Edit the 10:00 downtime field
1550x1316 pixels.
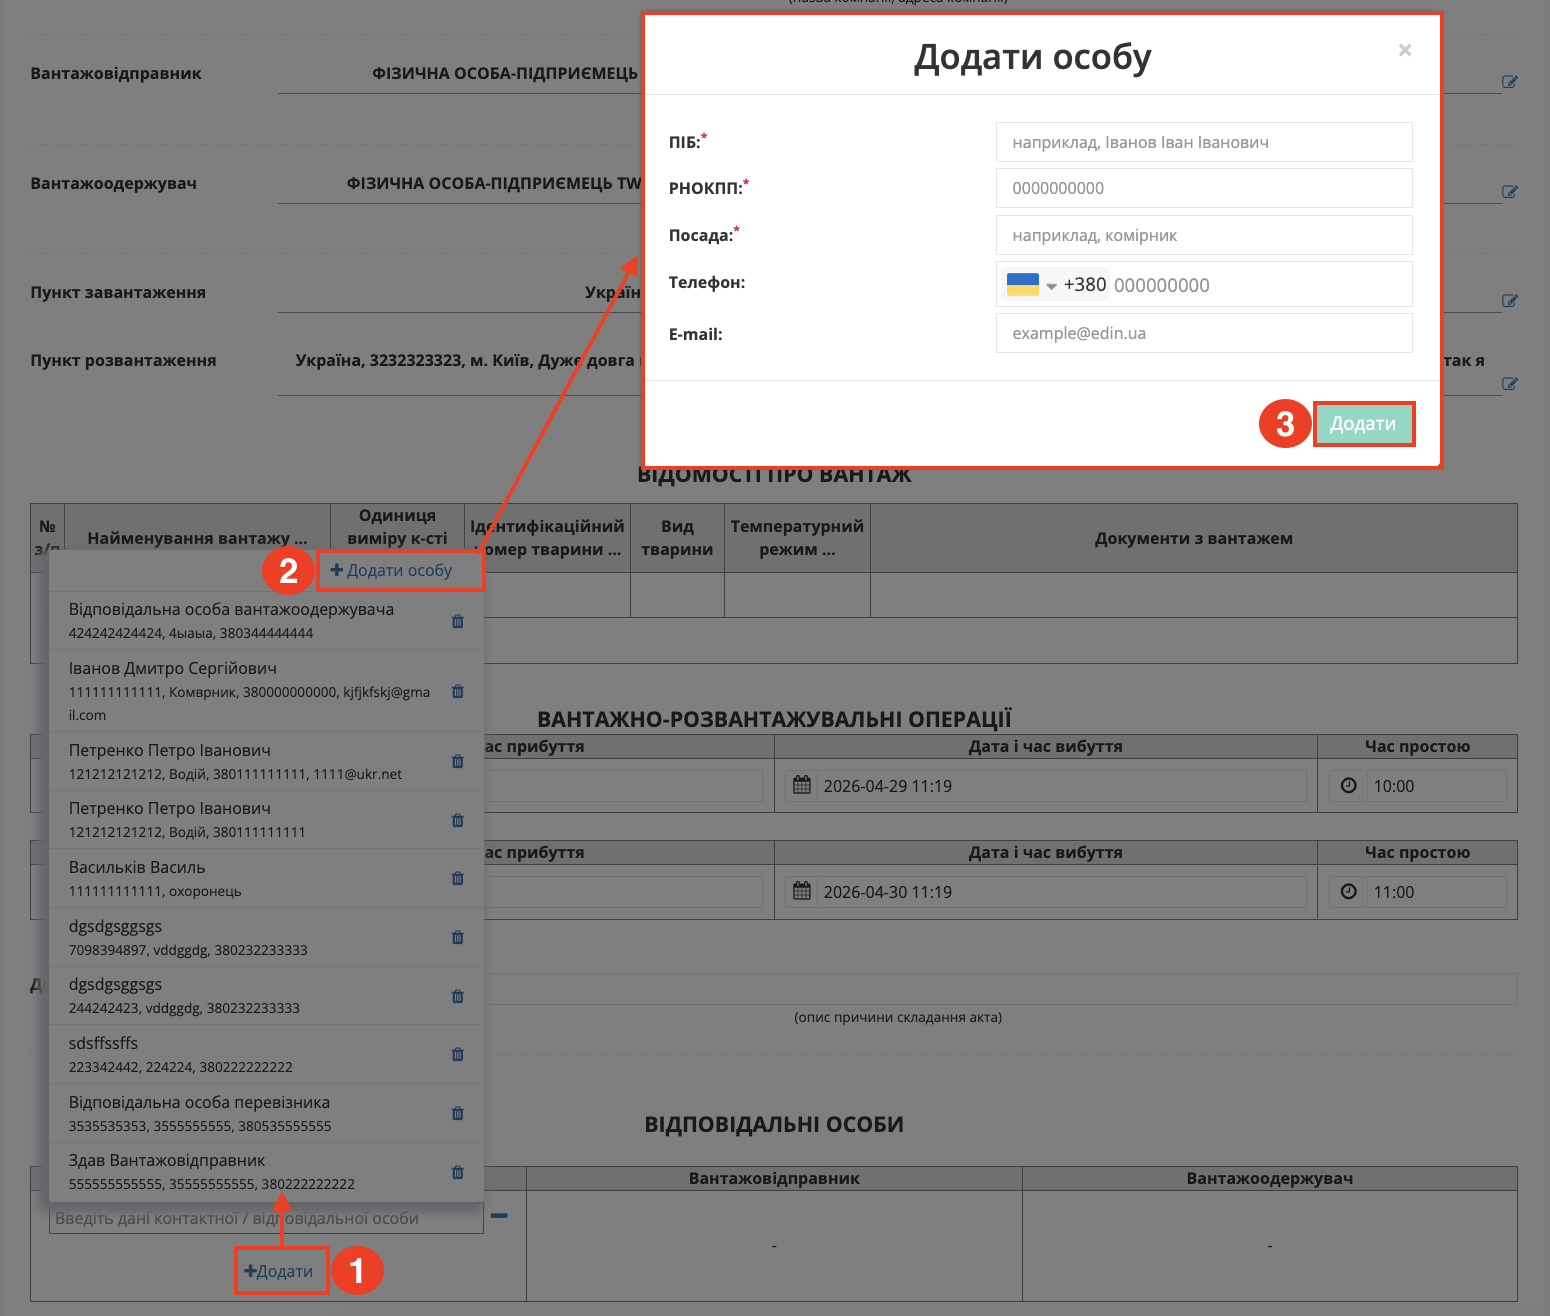(1437, 786)
